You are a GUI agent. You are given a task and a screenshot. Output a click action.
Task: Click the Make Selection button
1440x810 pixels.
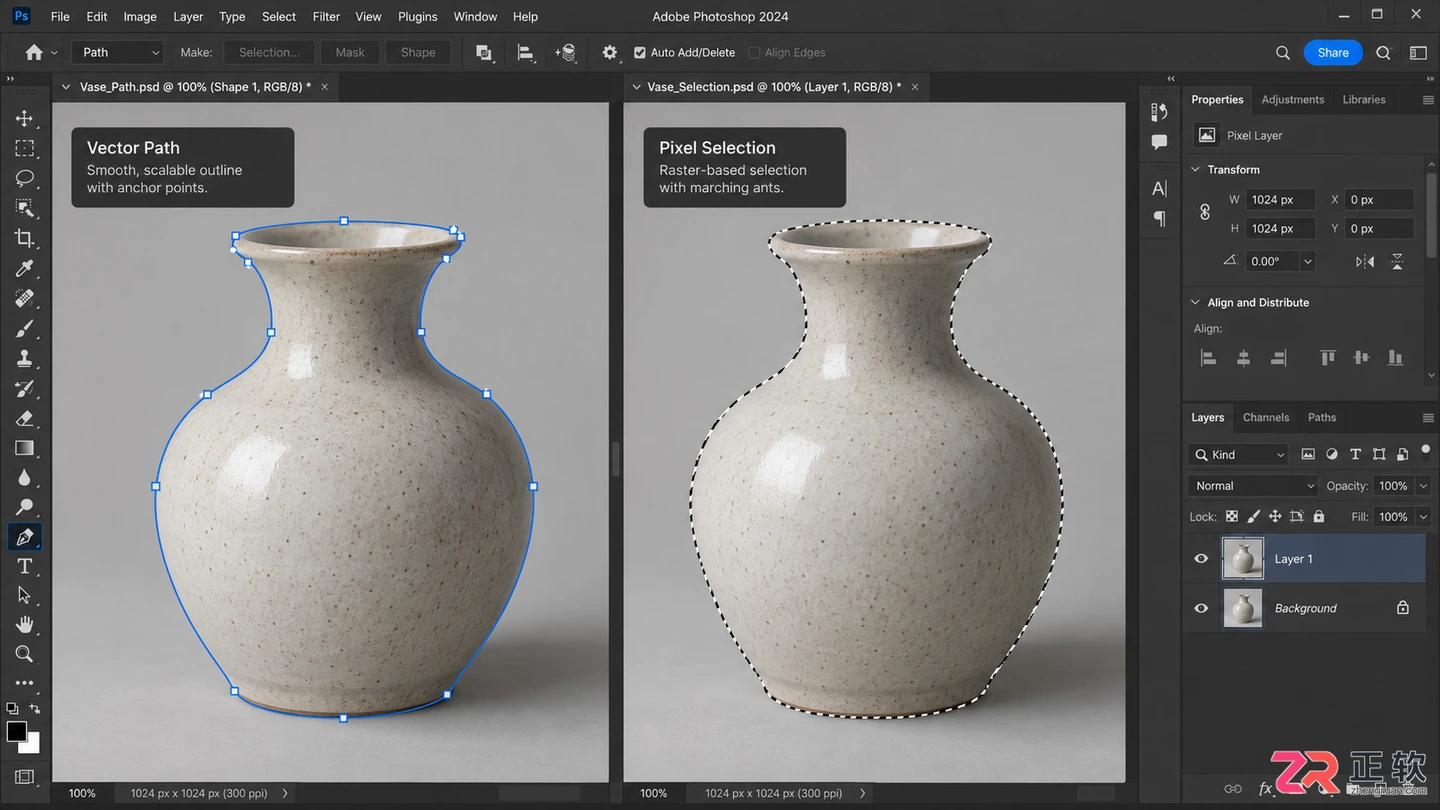269,53
